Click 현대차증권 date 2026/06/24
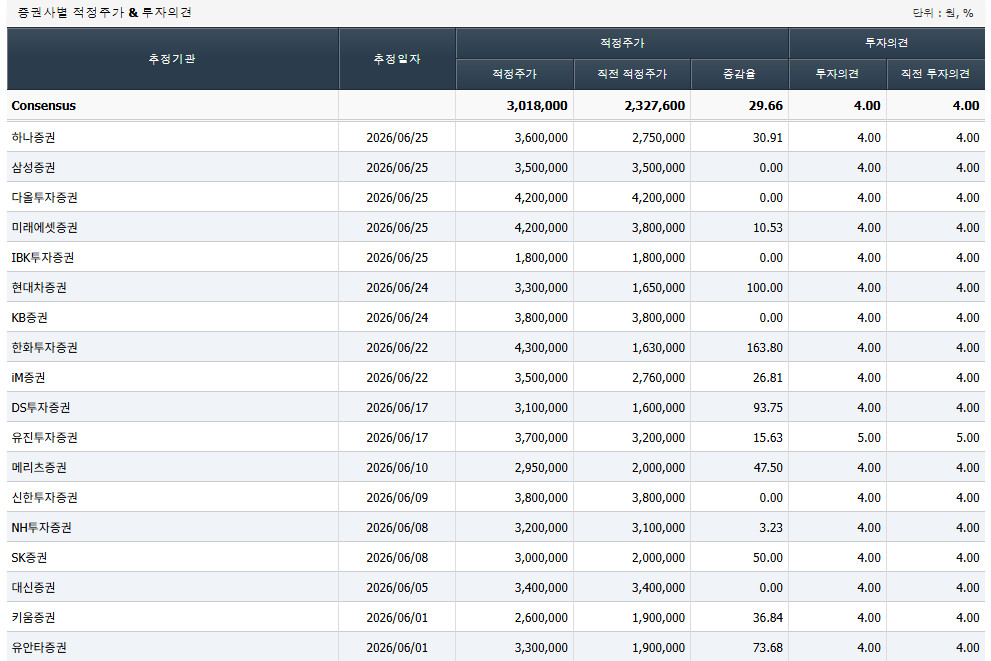 click(397, 288)
